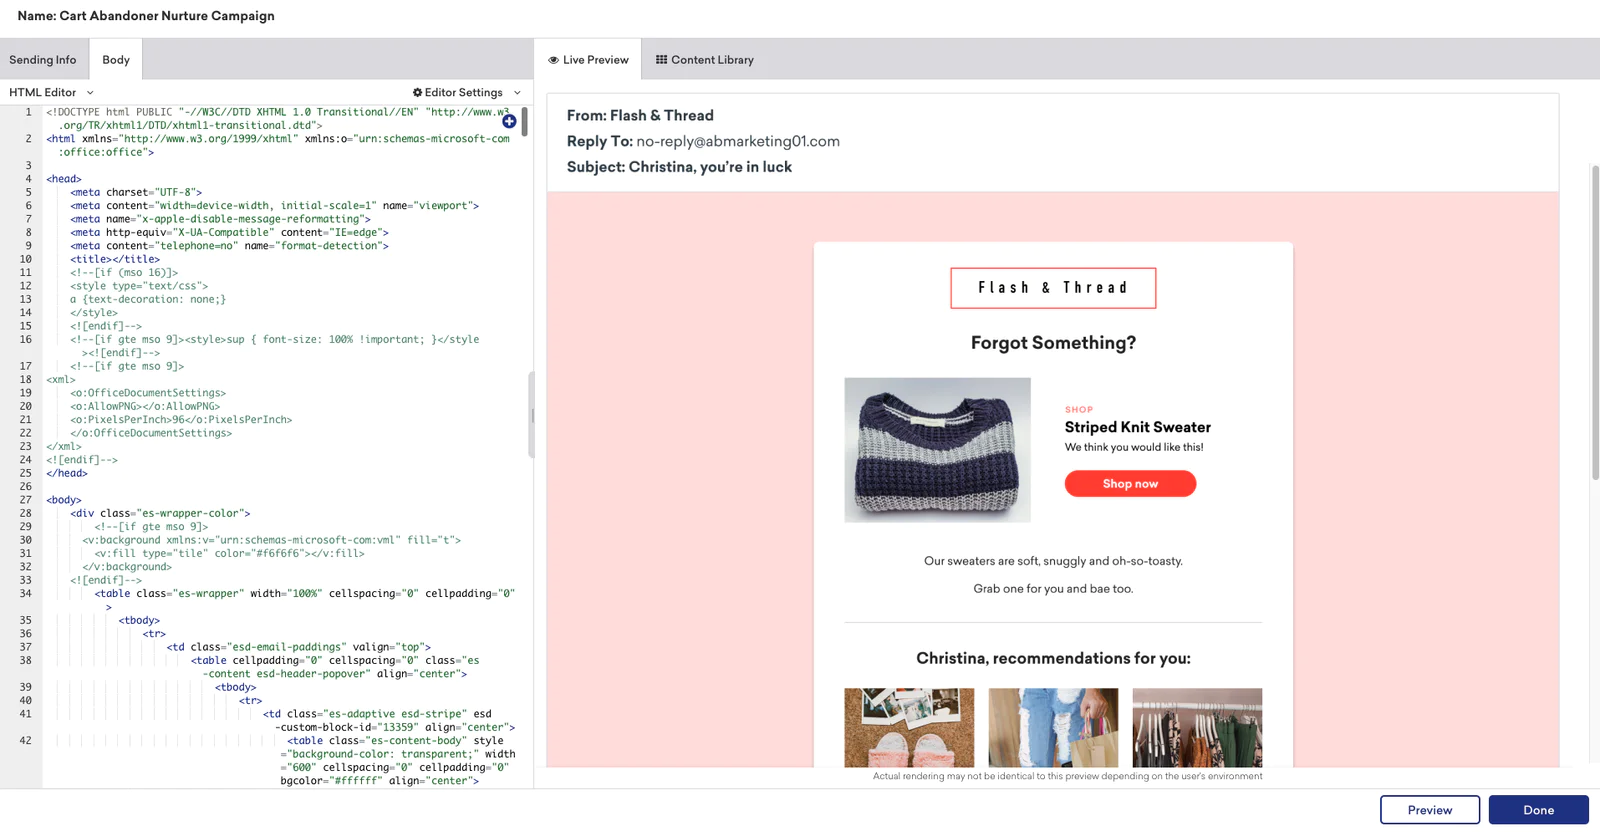The height and width of the screenshot is (832, 1600).
Task: Click the preview pane vertical scrollbar
Action: point(1595,322)
